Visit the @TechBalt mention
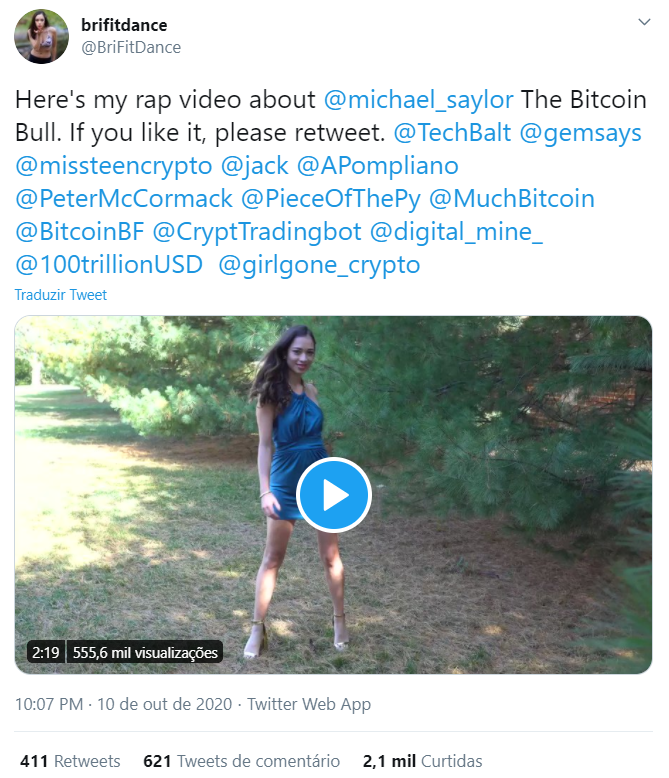The image size is (669, 778). [x=452, y=132]
